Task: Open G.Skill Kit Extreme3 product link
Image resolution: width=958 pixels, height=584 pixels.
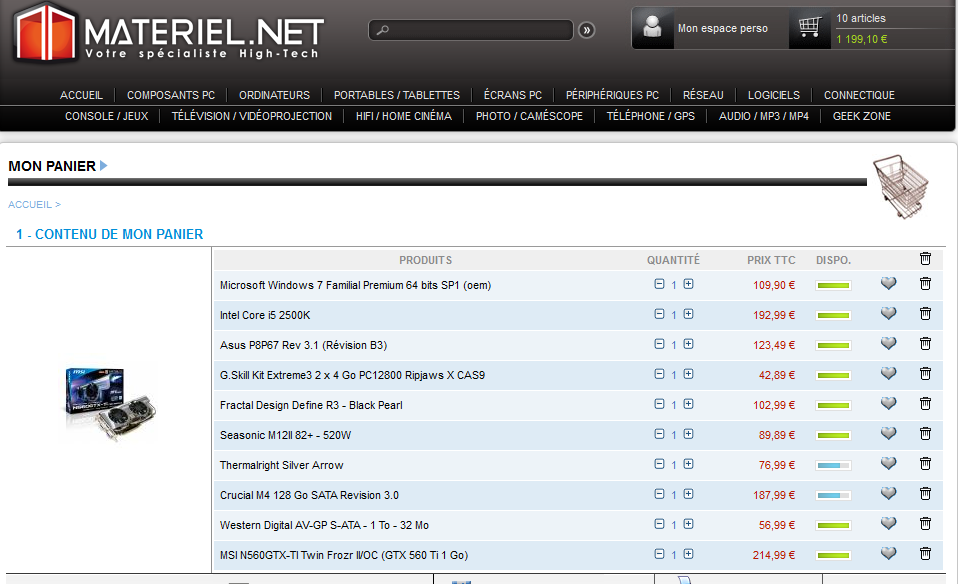Action: coord(352,375)
